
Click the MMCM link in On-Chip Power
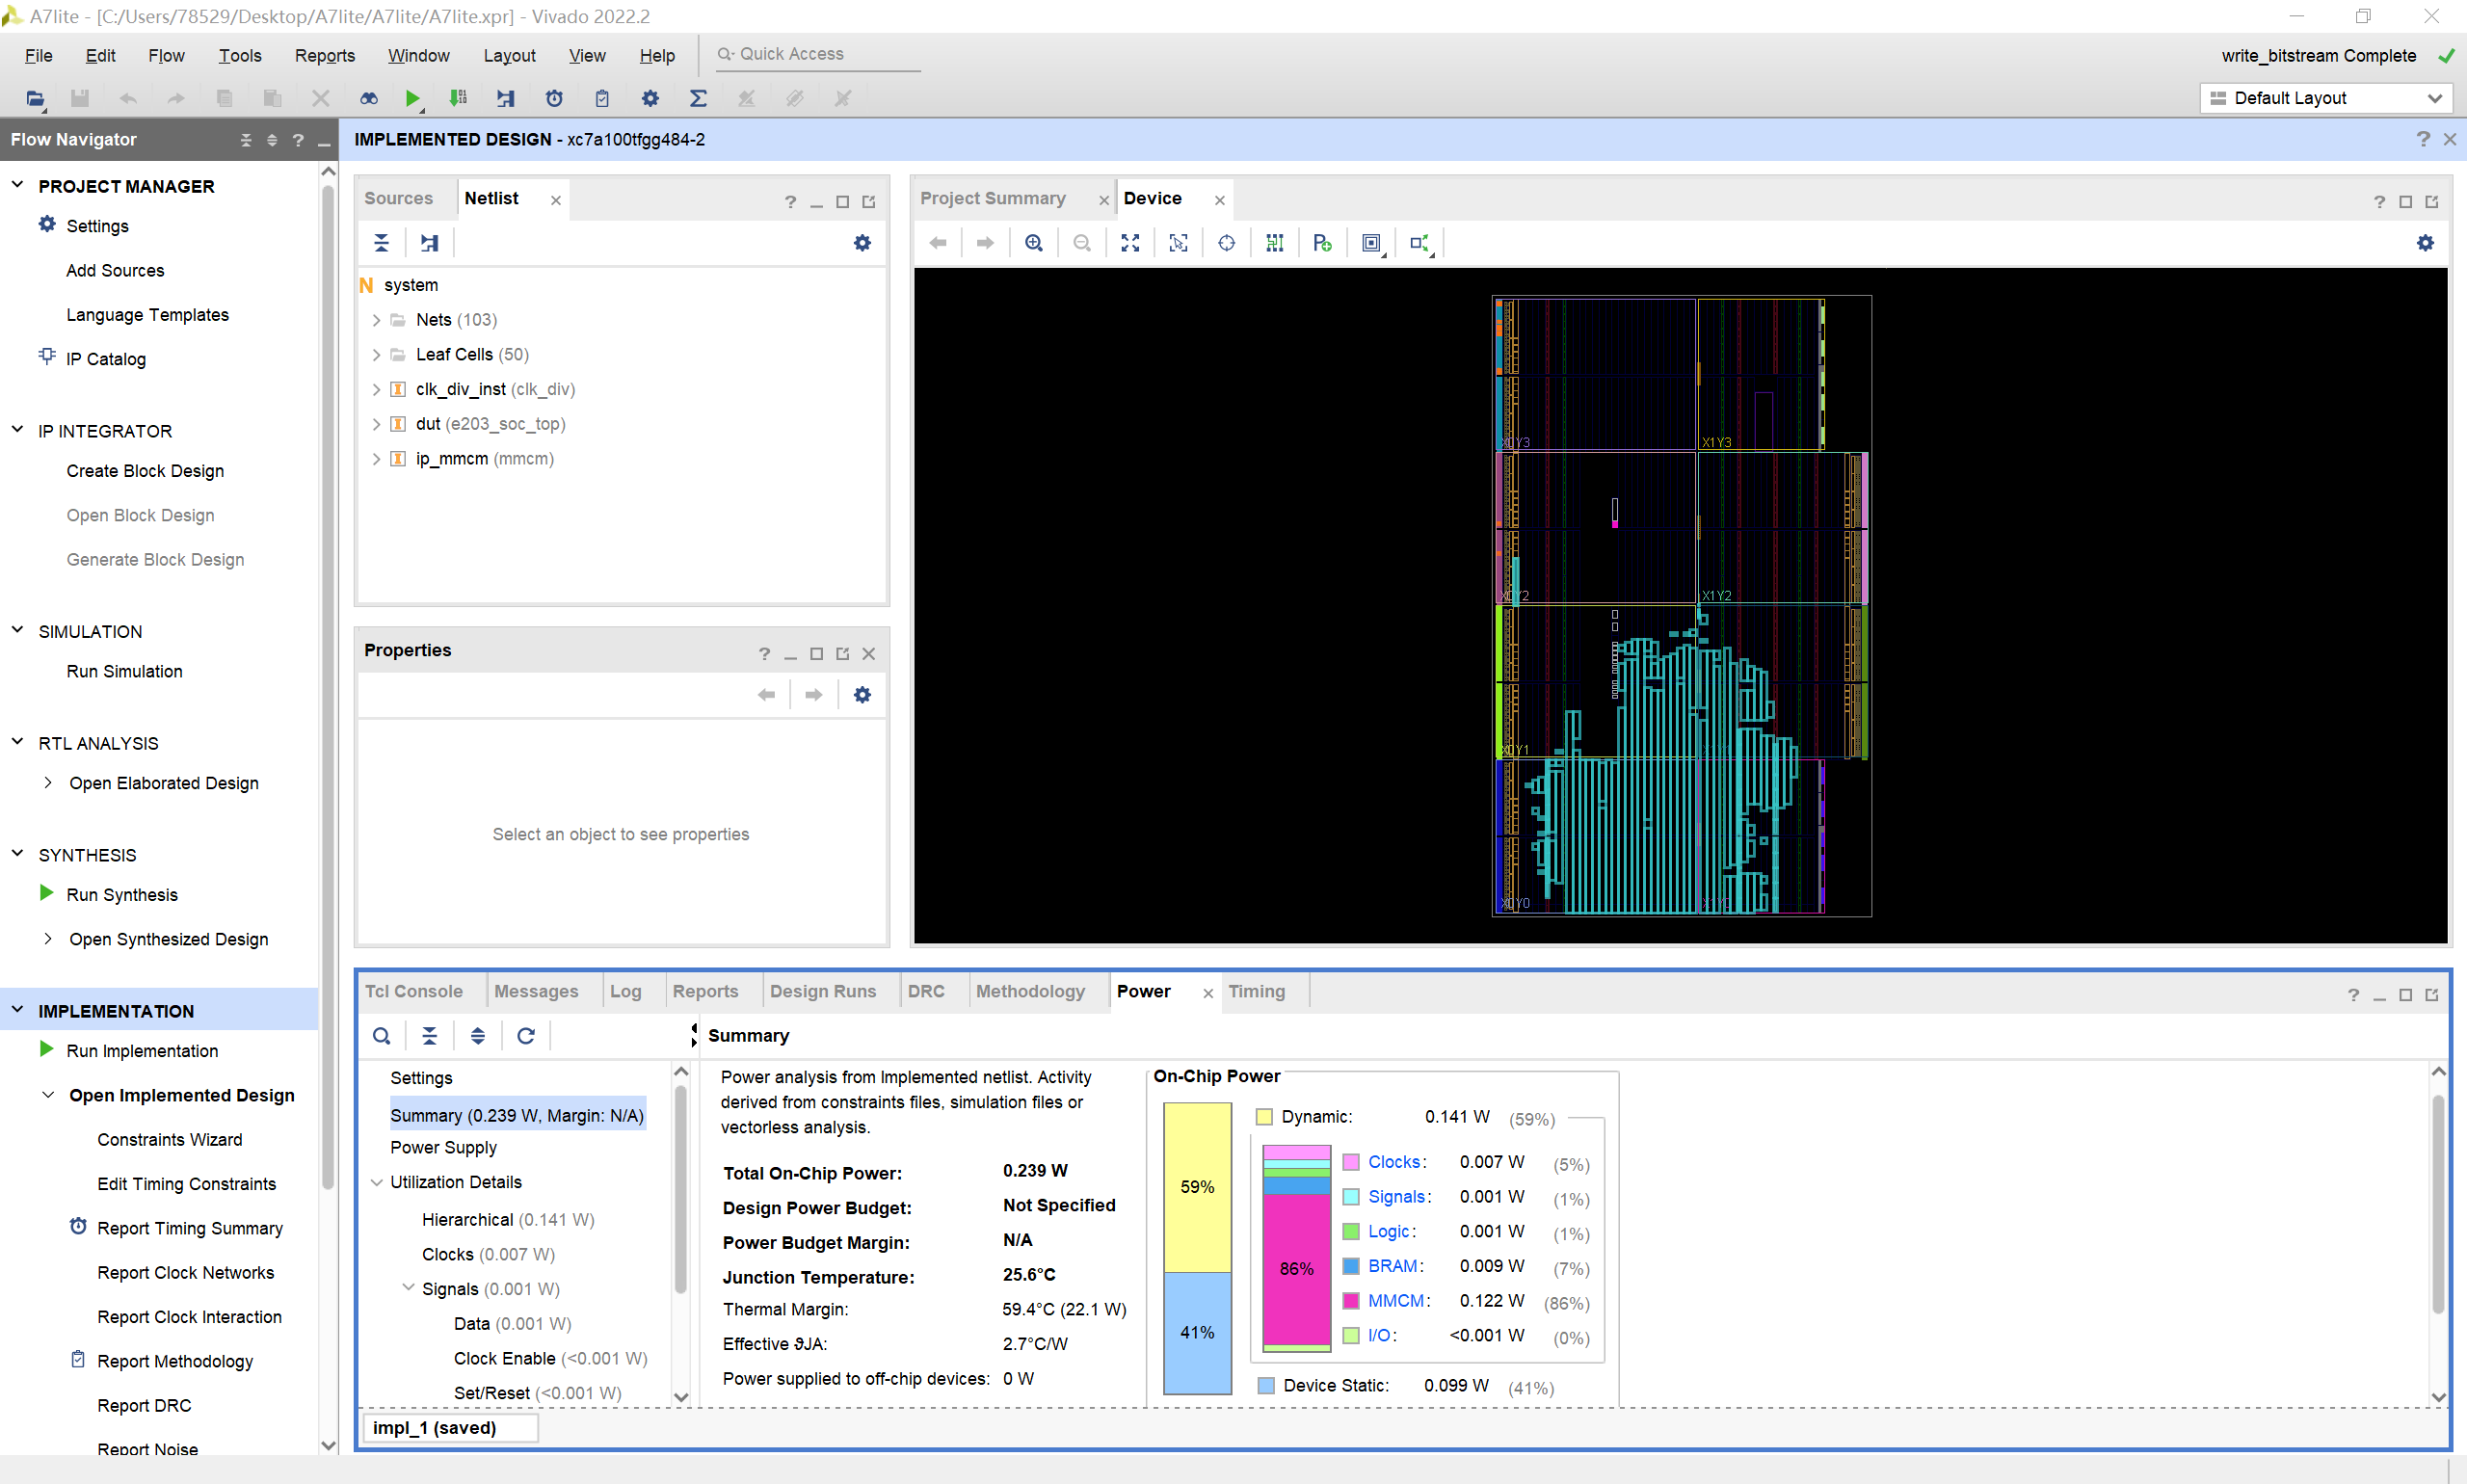[x=1395, y=1300]
